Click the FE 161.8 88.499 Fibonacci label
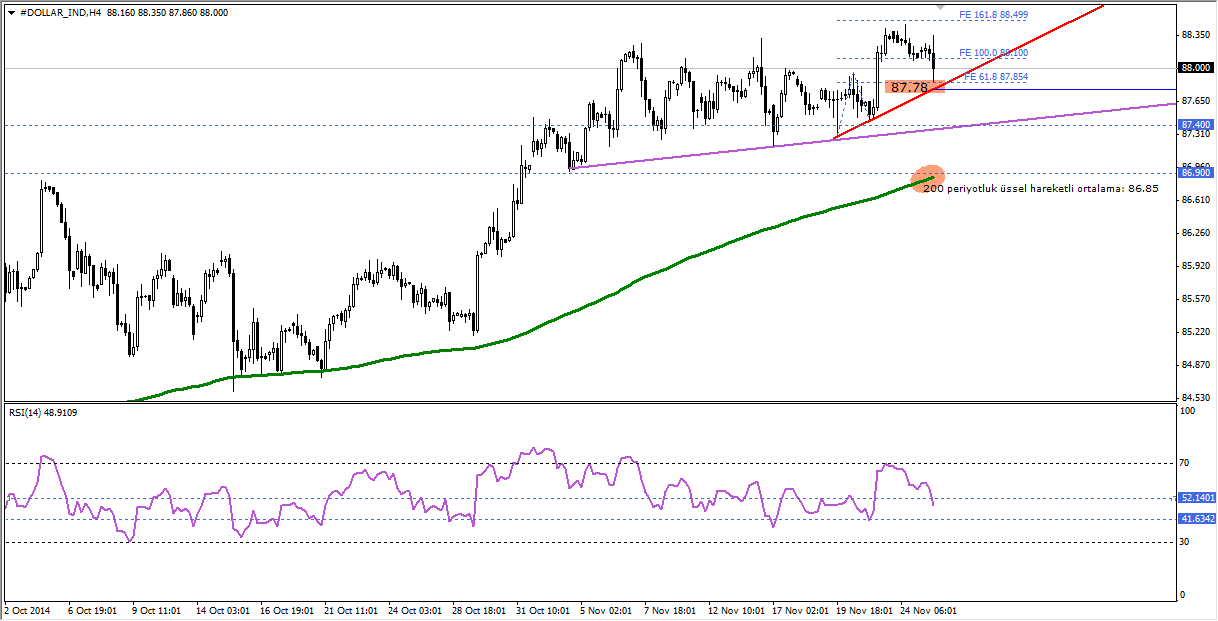Image resolution: width=1218 pixels, height=621 pixels. 992,15
